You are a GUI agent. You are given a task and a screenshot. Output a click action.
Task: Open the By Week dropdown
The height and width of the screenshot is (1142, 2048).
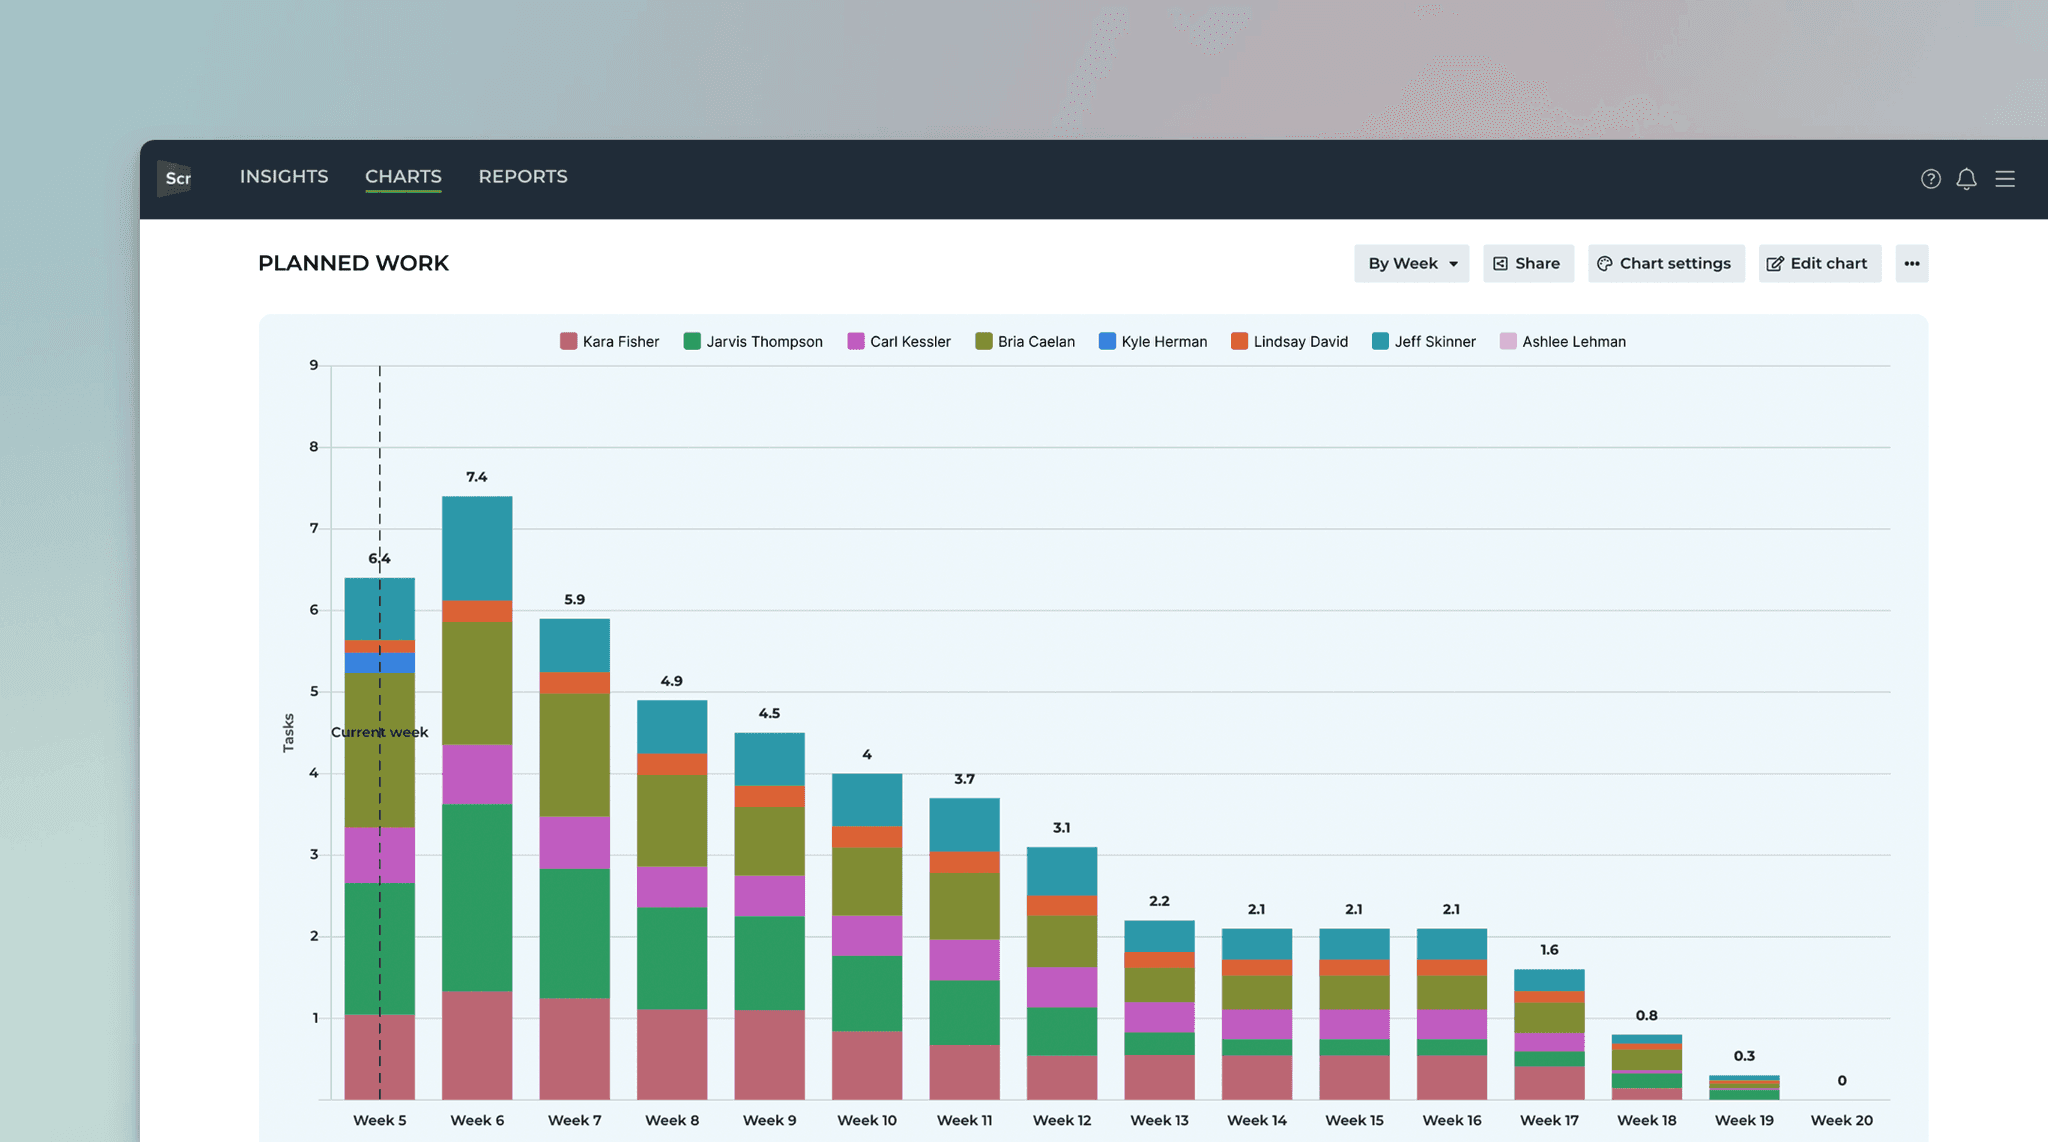(1410, 263)
